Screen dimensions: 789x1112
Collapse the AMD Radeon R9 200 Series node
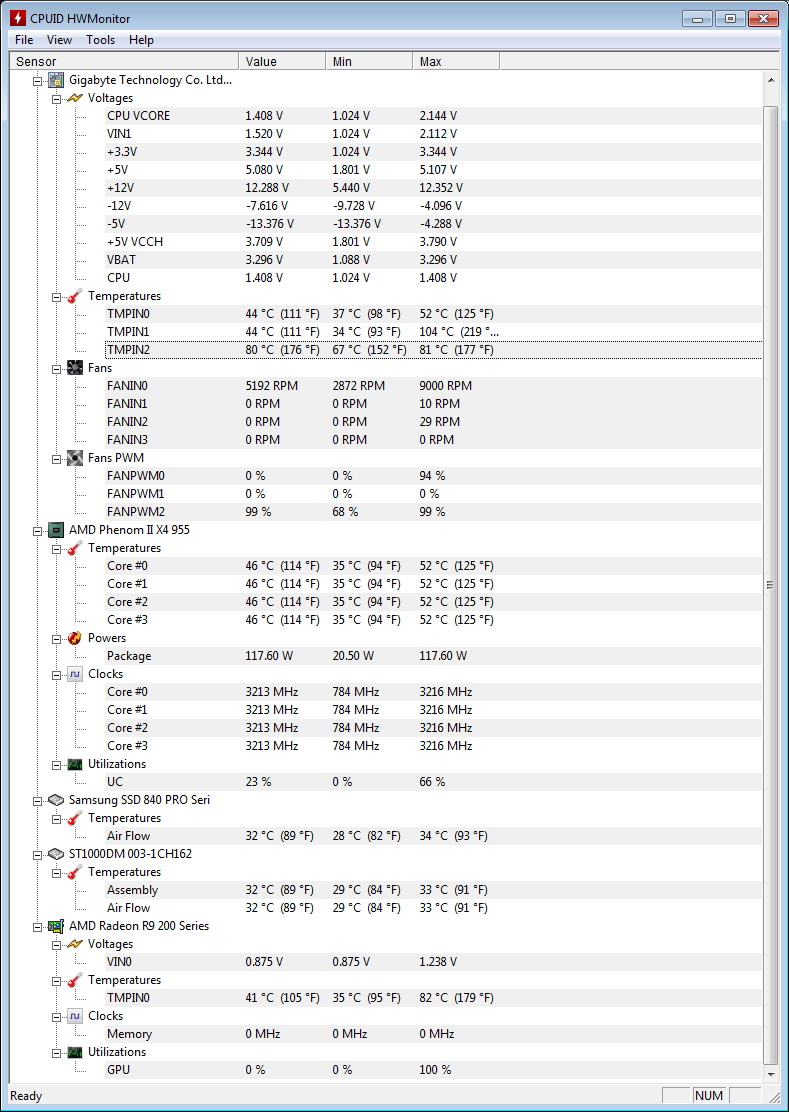tap(37, 926)
